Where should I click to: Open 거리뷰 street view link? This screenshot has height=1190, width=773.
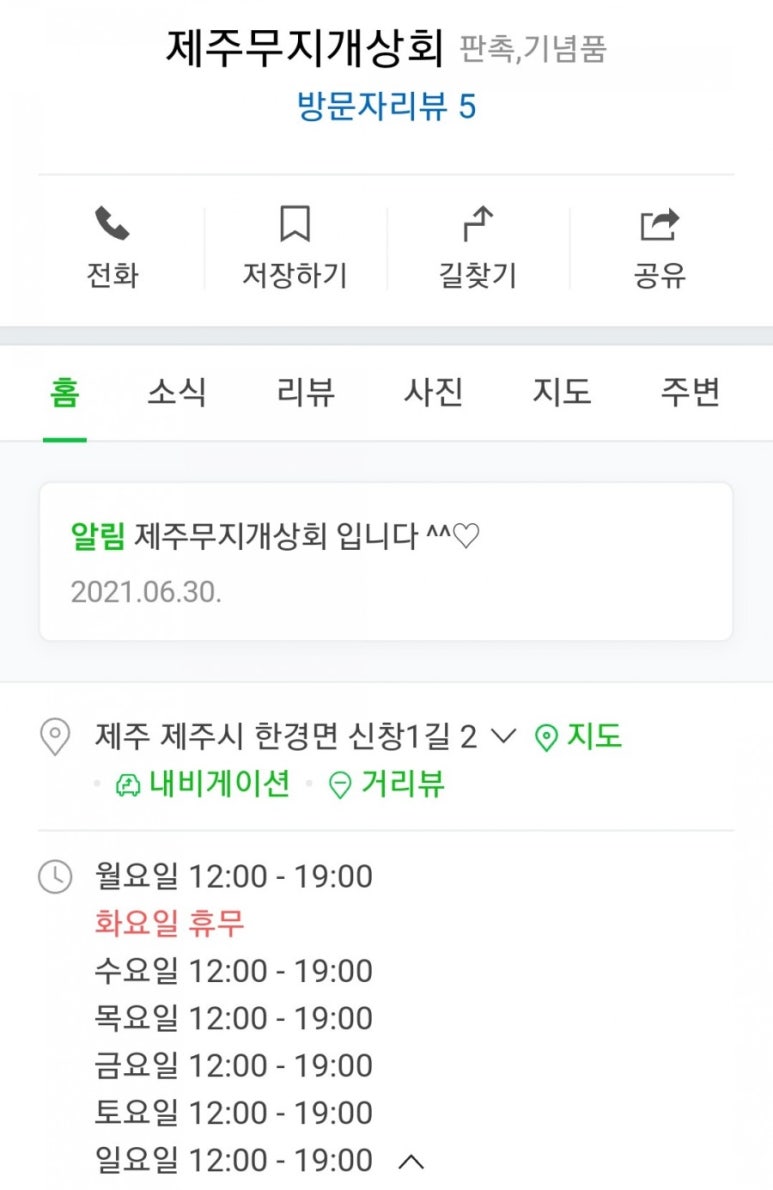pyautogui.click(x=387, y=785)
